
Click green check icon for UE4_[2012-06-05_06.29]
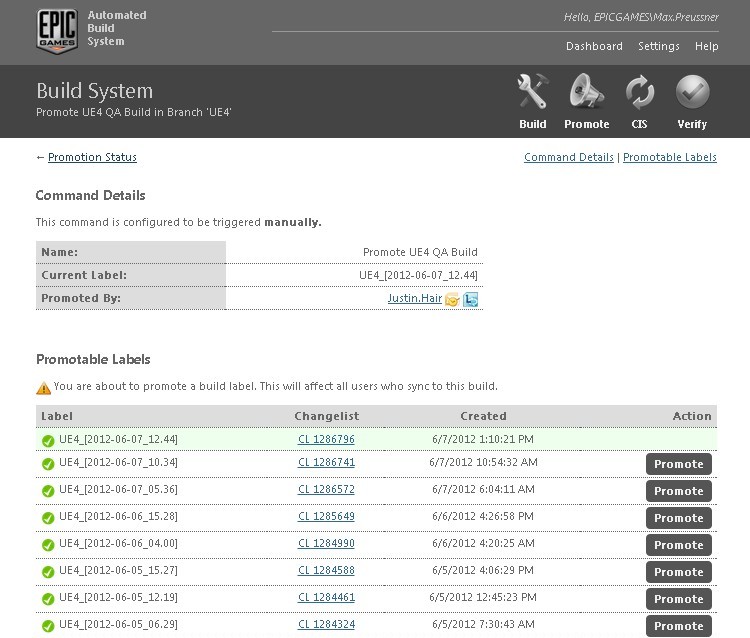coord(48,626)
